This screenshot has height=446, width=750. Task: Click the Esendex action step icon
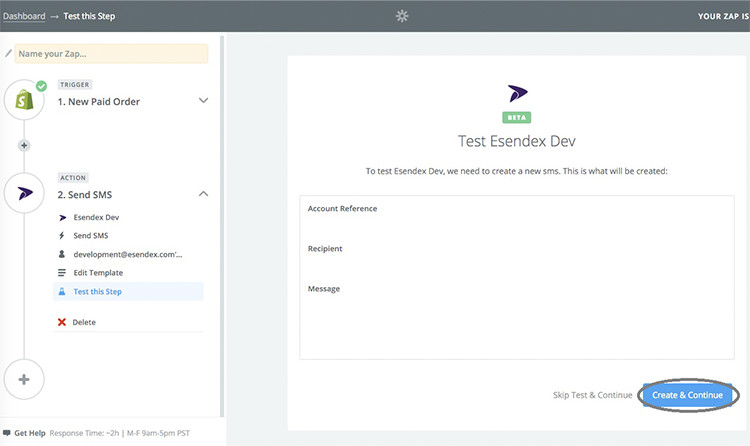click(24, 193)
